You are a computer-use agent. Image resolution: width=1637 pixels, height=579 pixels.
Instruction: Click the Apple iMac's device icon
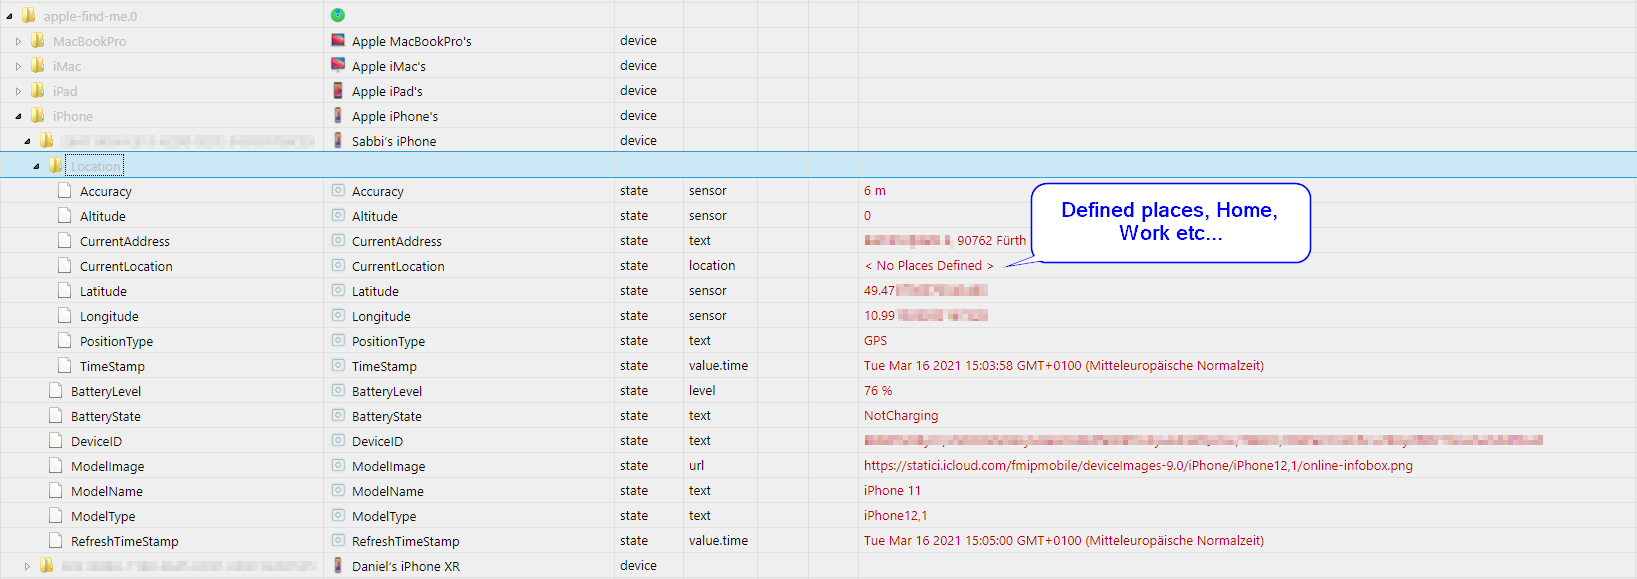pyautogui.click(x=338, y=65)
